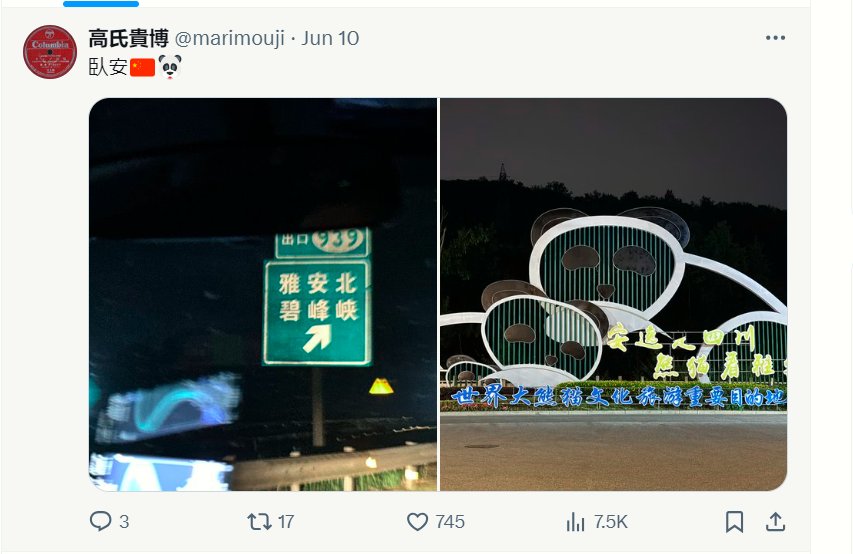View the panda sculpture photo
Image resolution: width=853 pixels, height=554 pixels.
tap(613, 294)
